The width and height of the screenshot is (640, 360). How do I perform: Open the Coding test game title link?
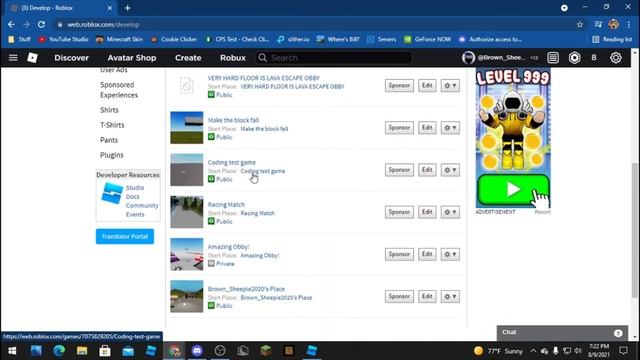click(x=231, y=162)
